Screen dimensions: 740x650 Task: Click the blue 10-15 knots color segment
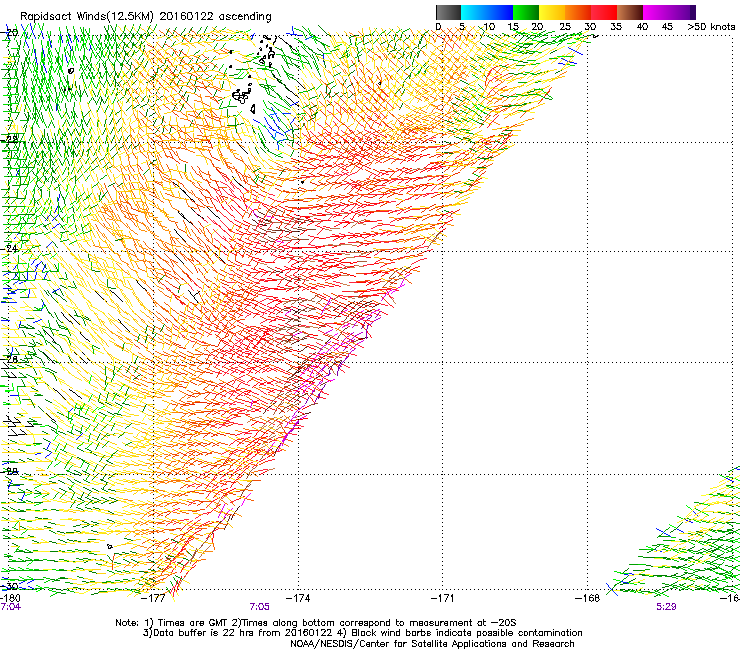(x=500, y=12)
